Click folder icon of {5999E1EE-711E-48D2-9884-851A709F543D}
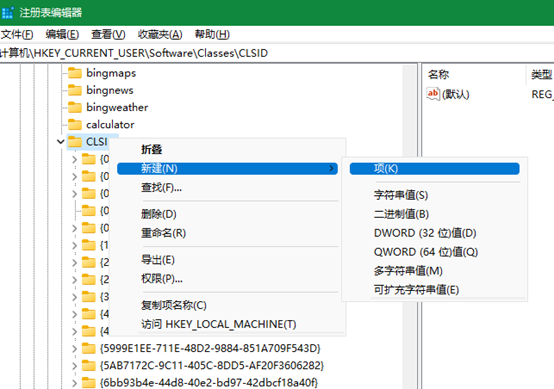Screen dimensions: 554x389 89,348
